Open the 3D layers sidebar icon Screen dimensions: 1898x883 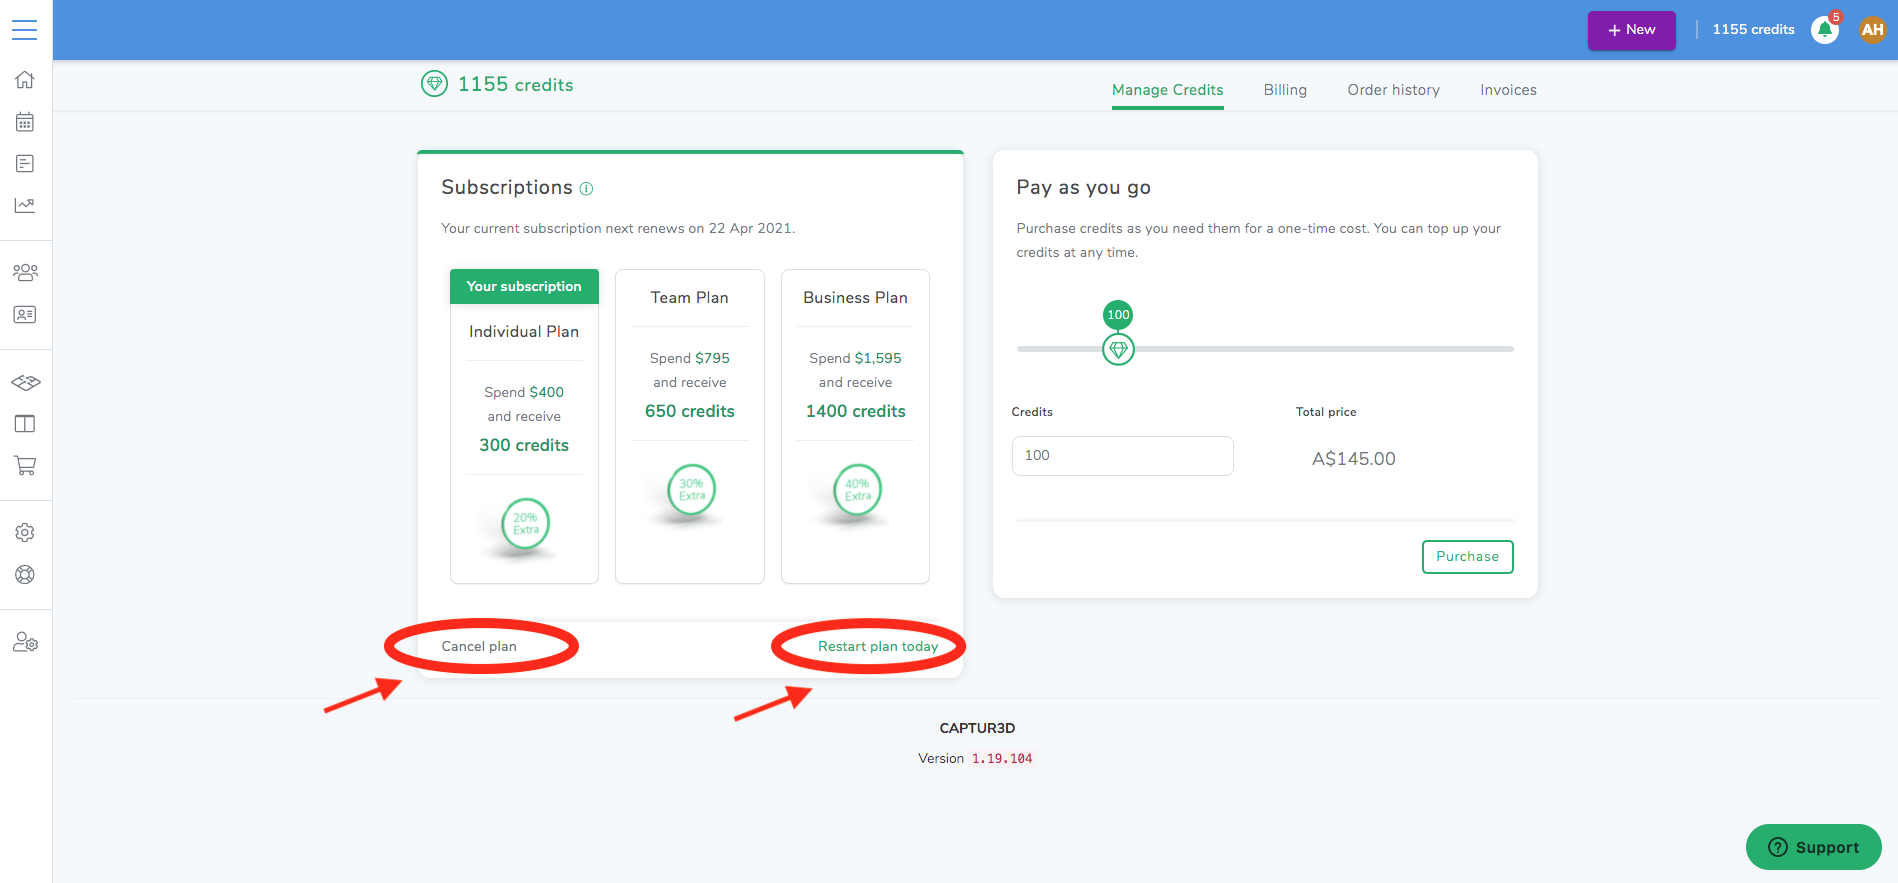[25, 382]
